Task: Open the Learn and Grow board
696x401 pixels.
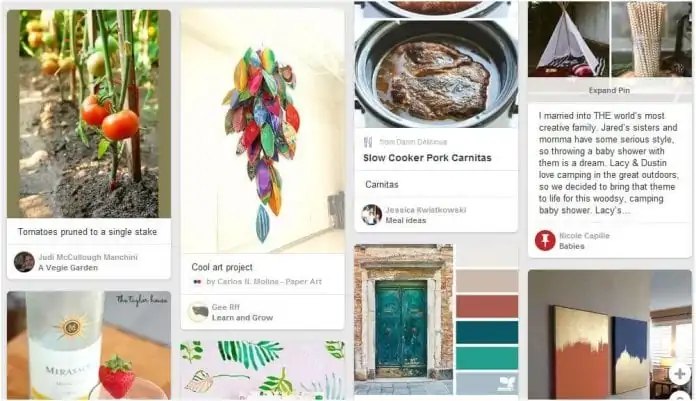Action: click(x=242, y=318)
